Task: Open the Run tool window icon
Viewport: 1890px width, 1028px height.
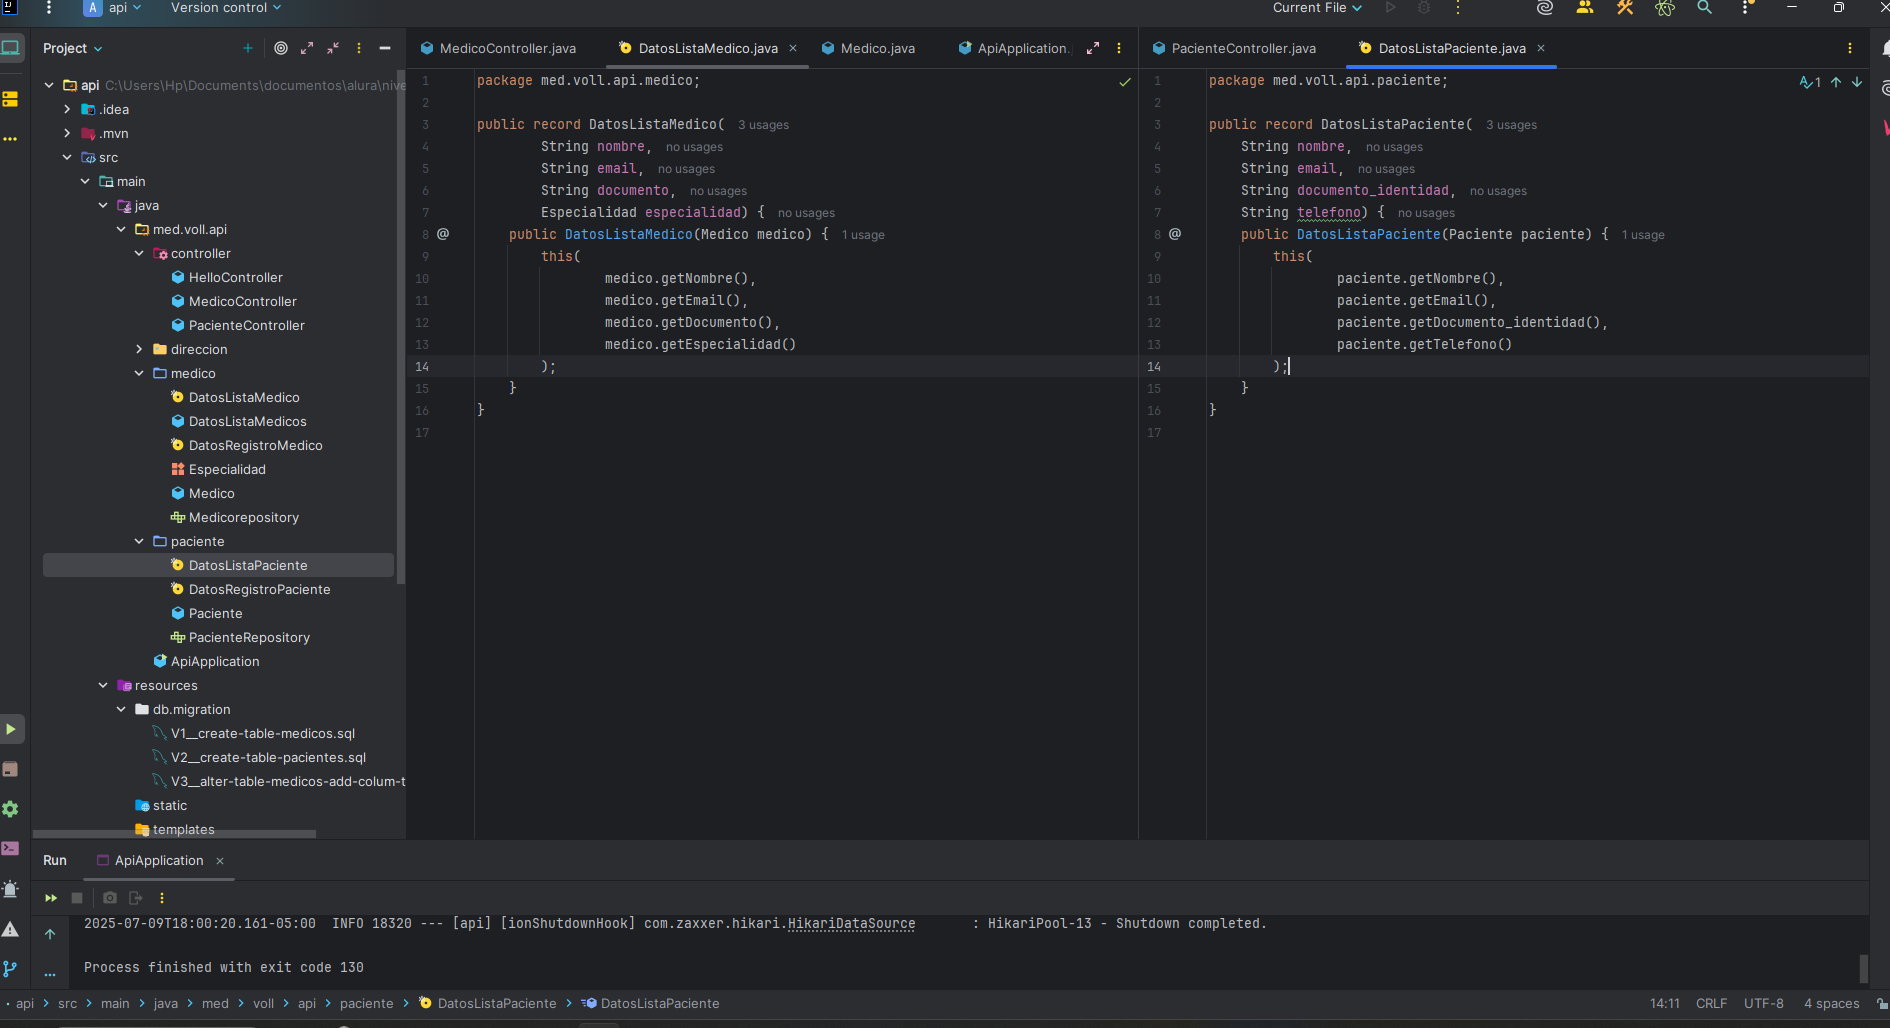Action: coord(11,729)
